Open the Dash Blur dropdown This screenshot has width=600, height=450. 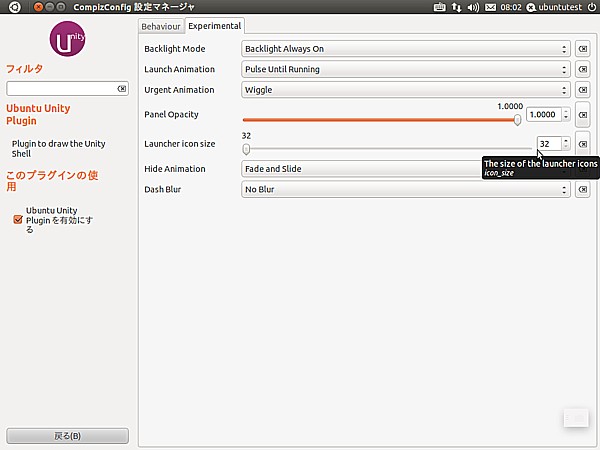pos(406,189)
